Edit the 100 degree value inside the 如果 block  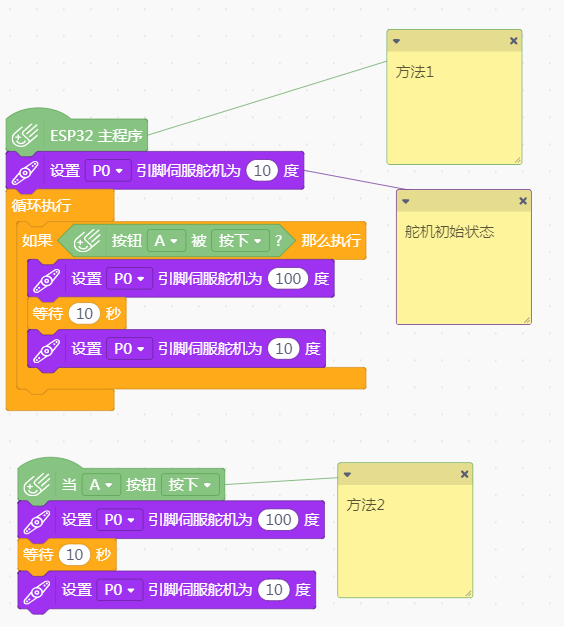[288, 279]
